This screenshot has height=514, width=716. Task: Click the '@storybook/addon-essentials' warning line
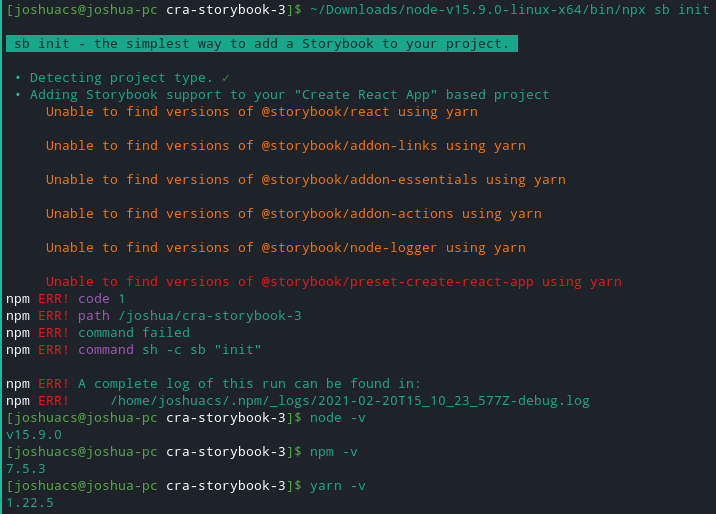[x=305, y=179]
